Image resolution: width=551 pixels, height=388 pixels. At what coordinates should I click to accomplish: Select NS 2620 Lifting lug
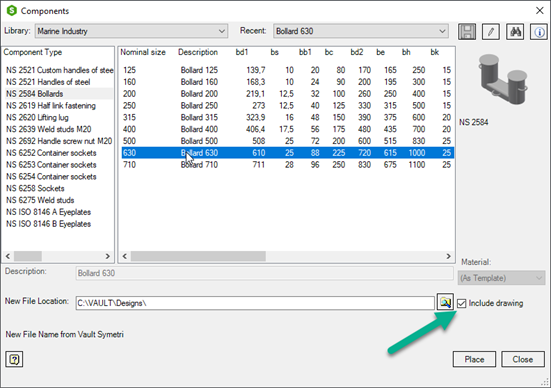click(x=37, y=117)
